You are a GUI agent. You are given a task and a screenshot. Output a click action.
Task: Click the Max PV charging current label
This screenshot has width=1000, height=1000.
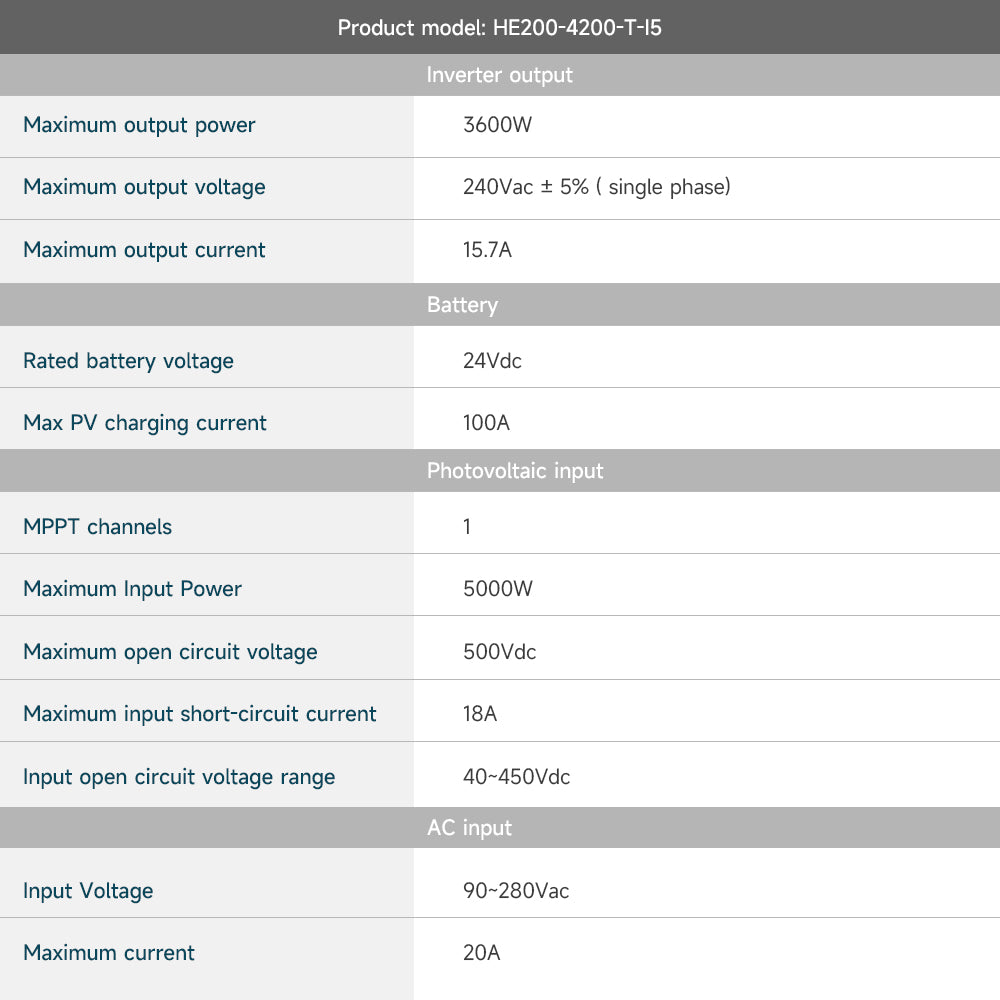(x=144, y=422)
